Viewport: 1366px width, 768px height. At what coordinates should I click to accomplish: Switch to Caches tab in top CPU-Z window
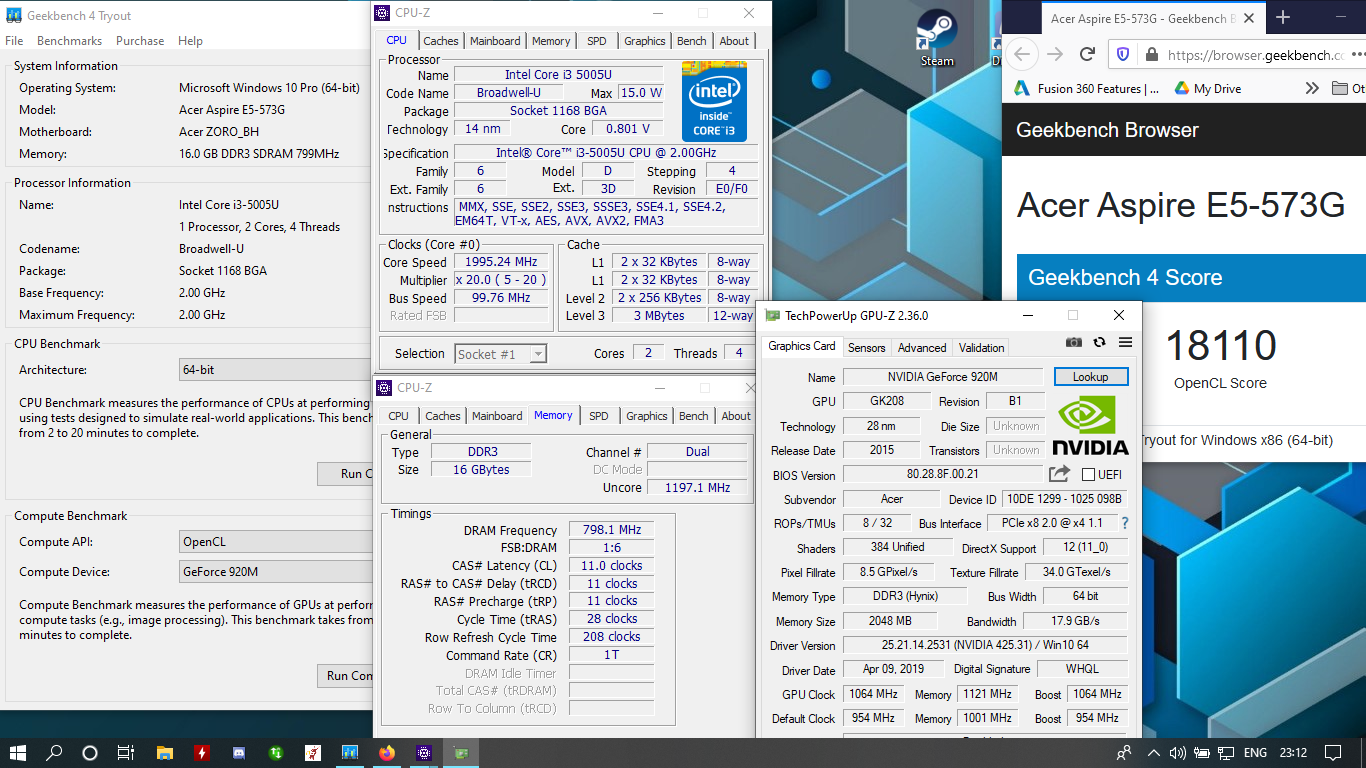[441, 41]
